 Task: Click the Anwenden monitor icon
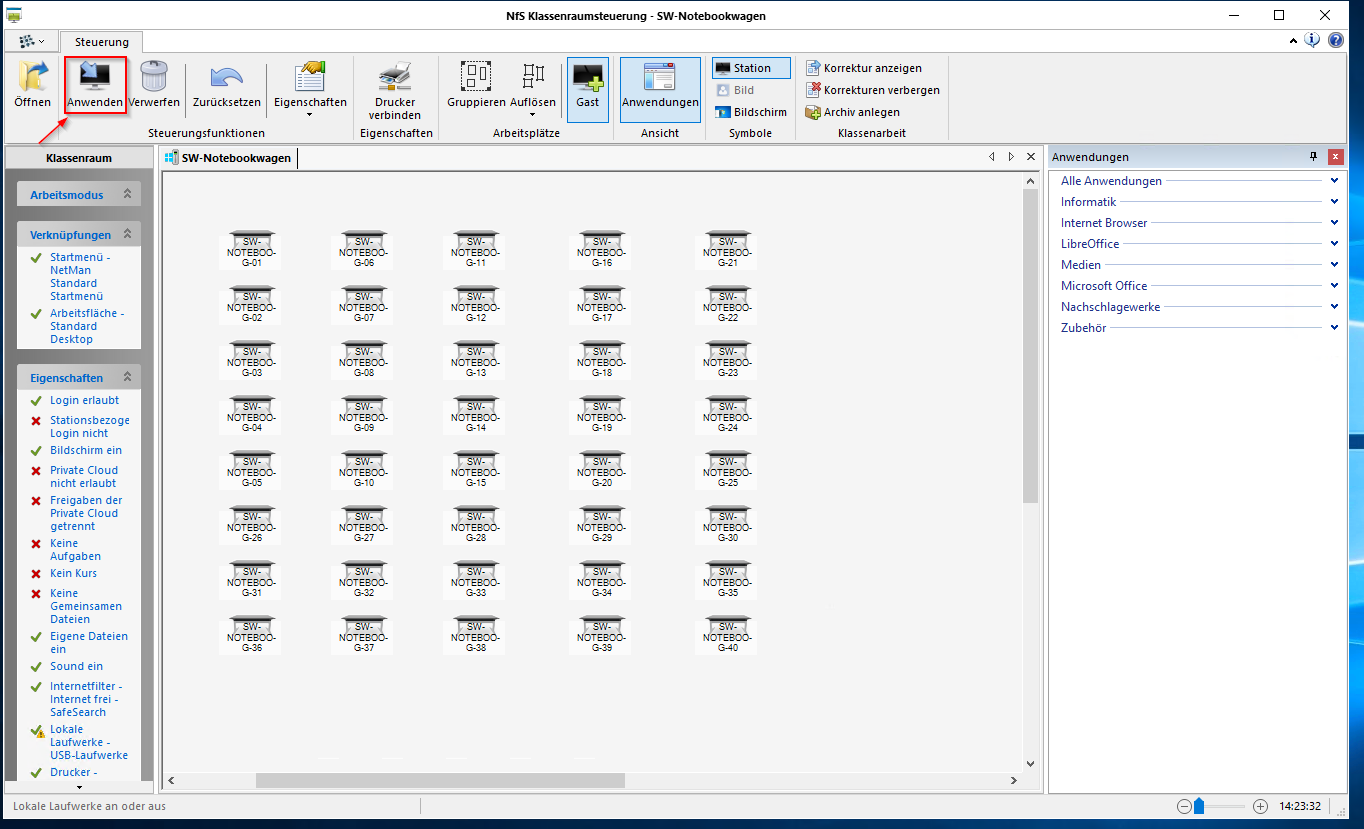coord(96,77)
